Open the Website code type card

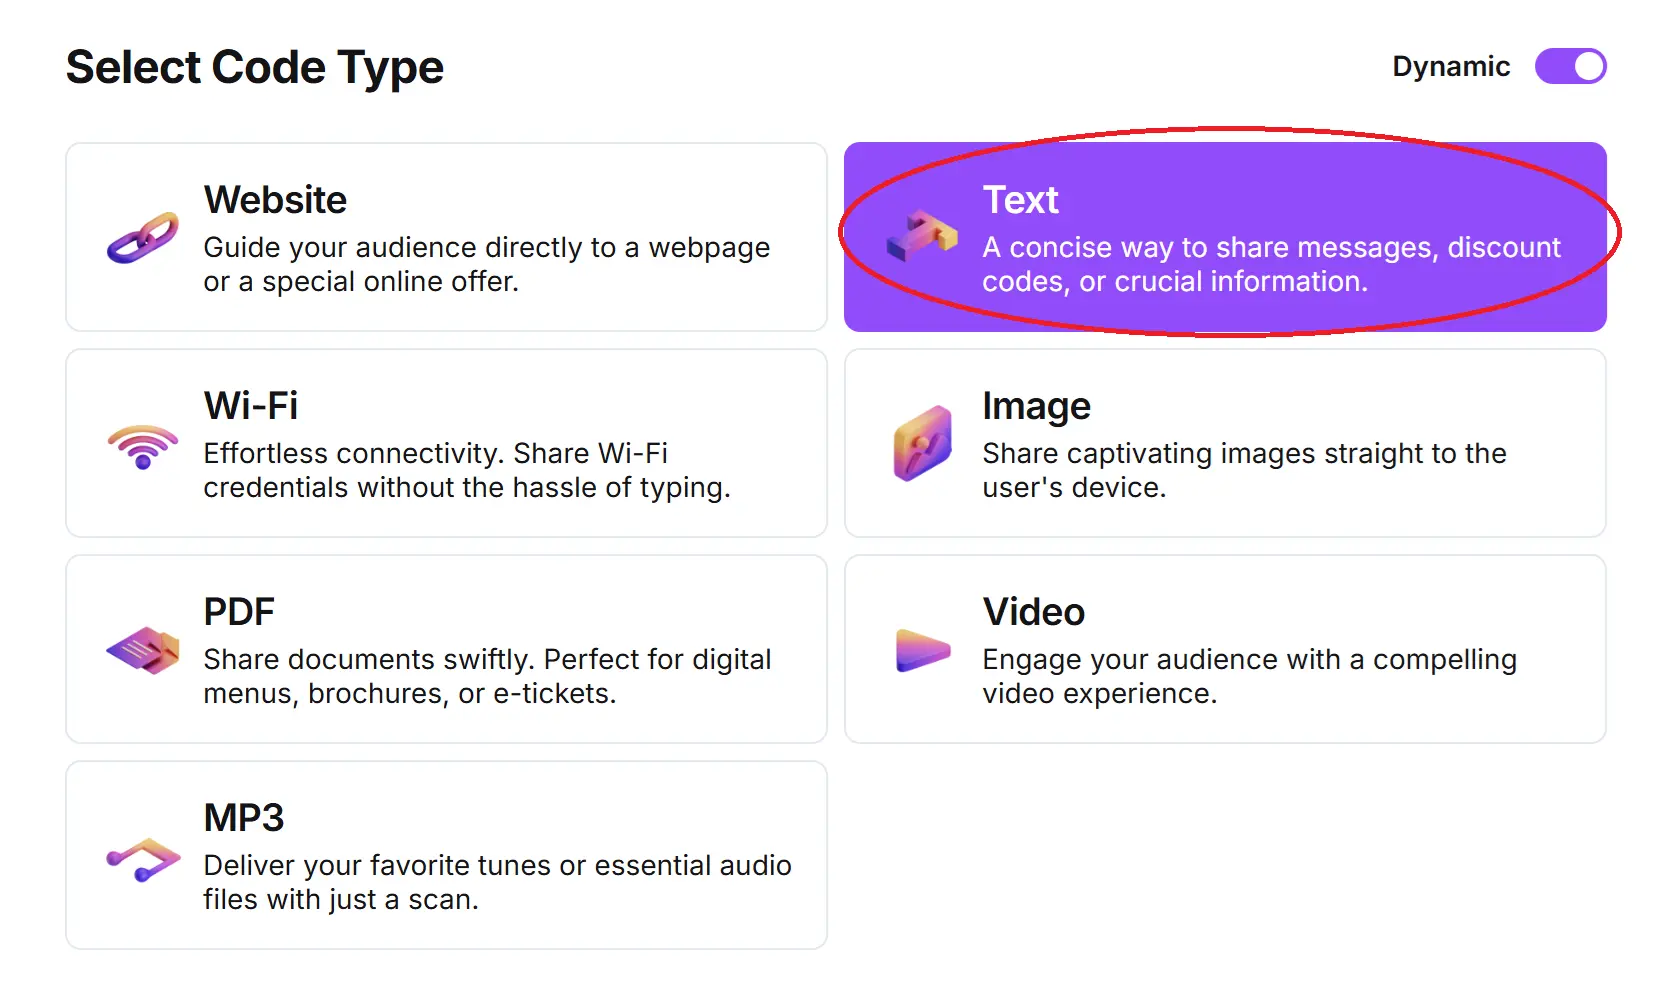coord(446,238)
